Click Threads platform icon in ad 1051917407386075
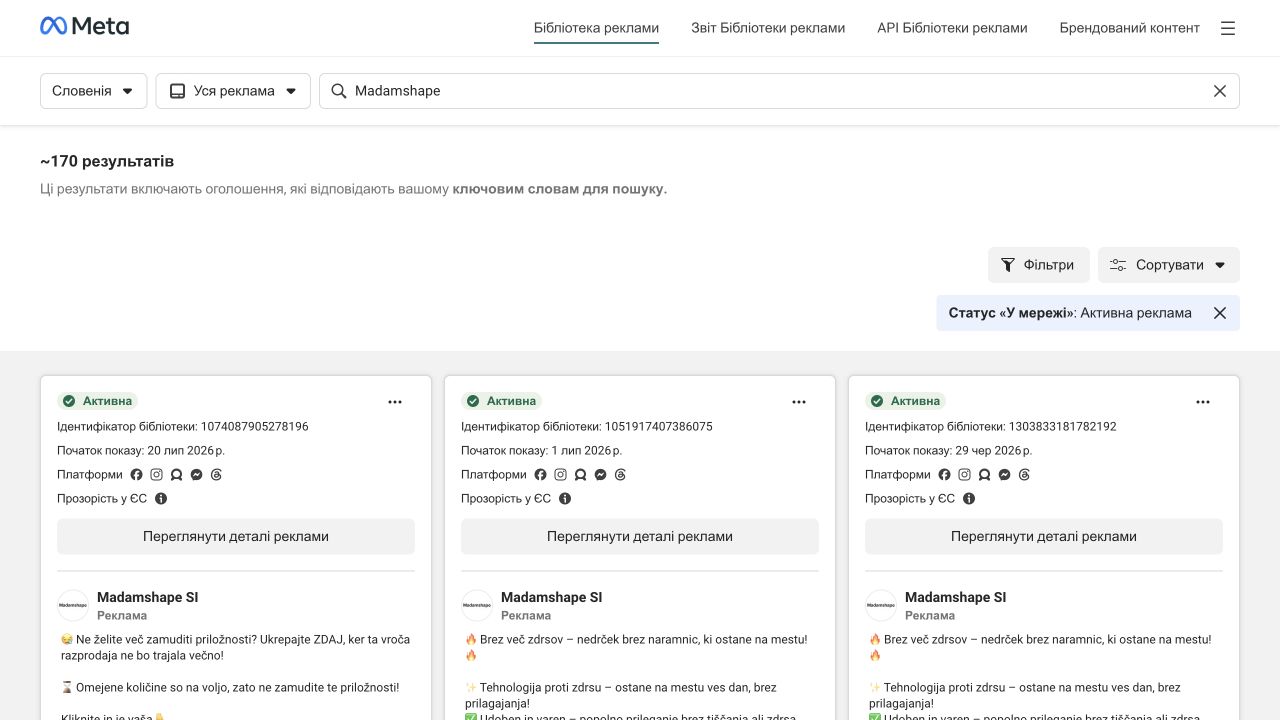Screen dimensions: 1280x720 [x=620, y=475]
